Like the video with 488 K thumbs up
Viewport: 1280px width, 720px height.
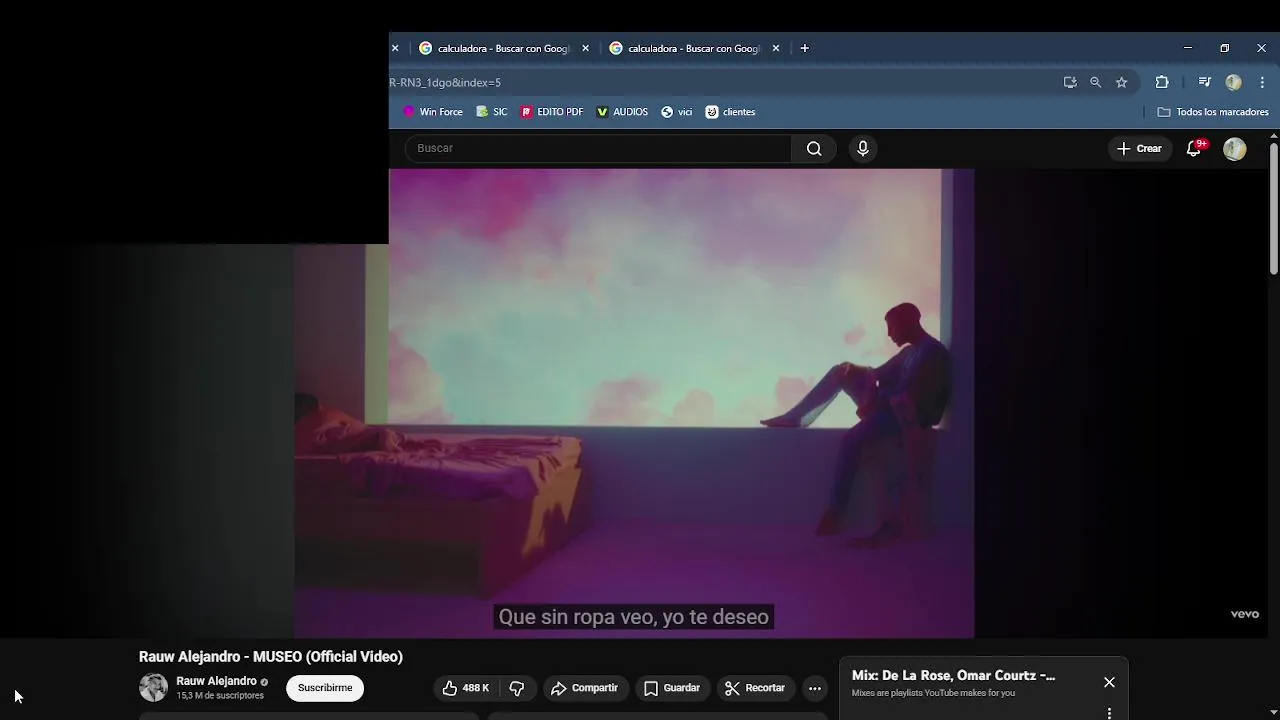466,688
